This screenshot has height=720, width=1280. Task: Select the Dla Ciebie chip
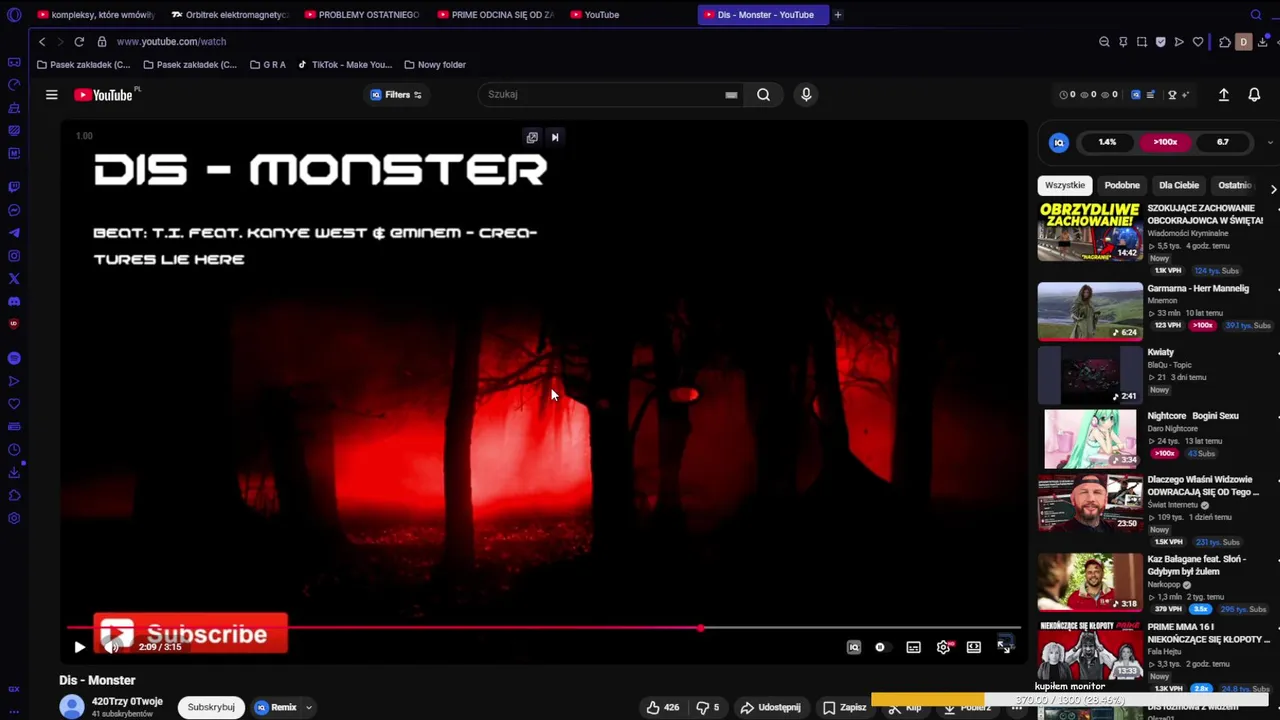click(1179, 185)
